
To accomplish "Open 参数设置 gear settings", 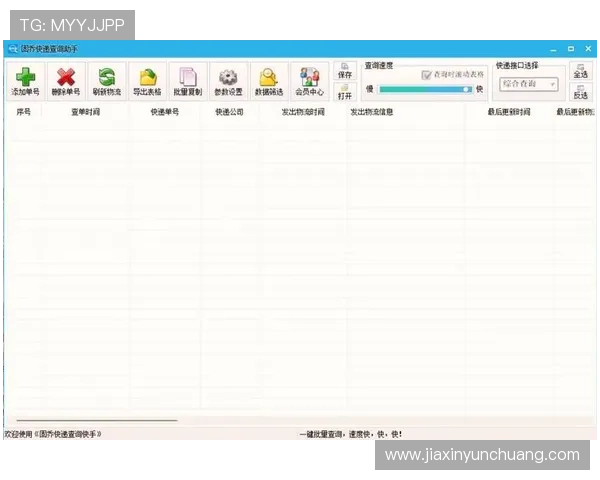I will (228, 81).
